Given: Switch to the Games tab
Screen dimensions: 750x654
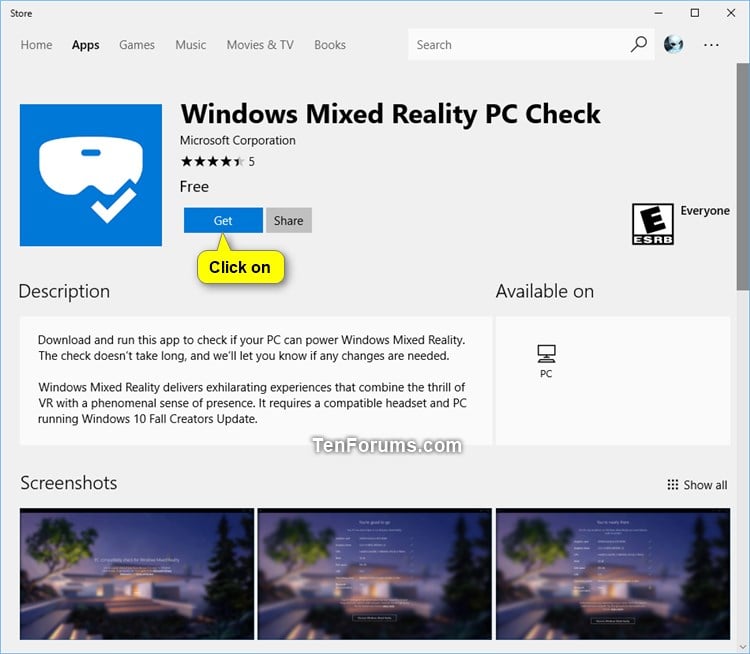Looking at the screenshot, I should click(x=137, y=45).
